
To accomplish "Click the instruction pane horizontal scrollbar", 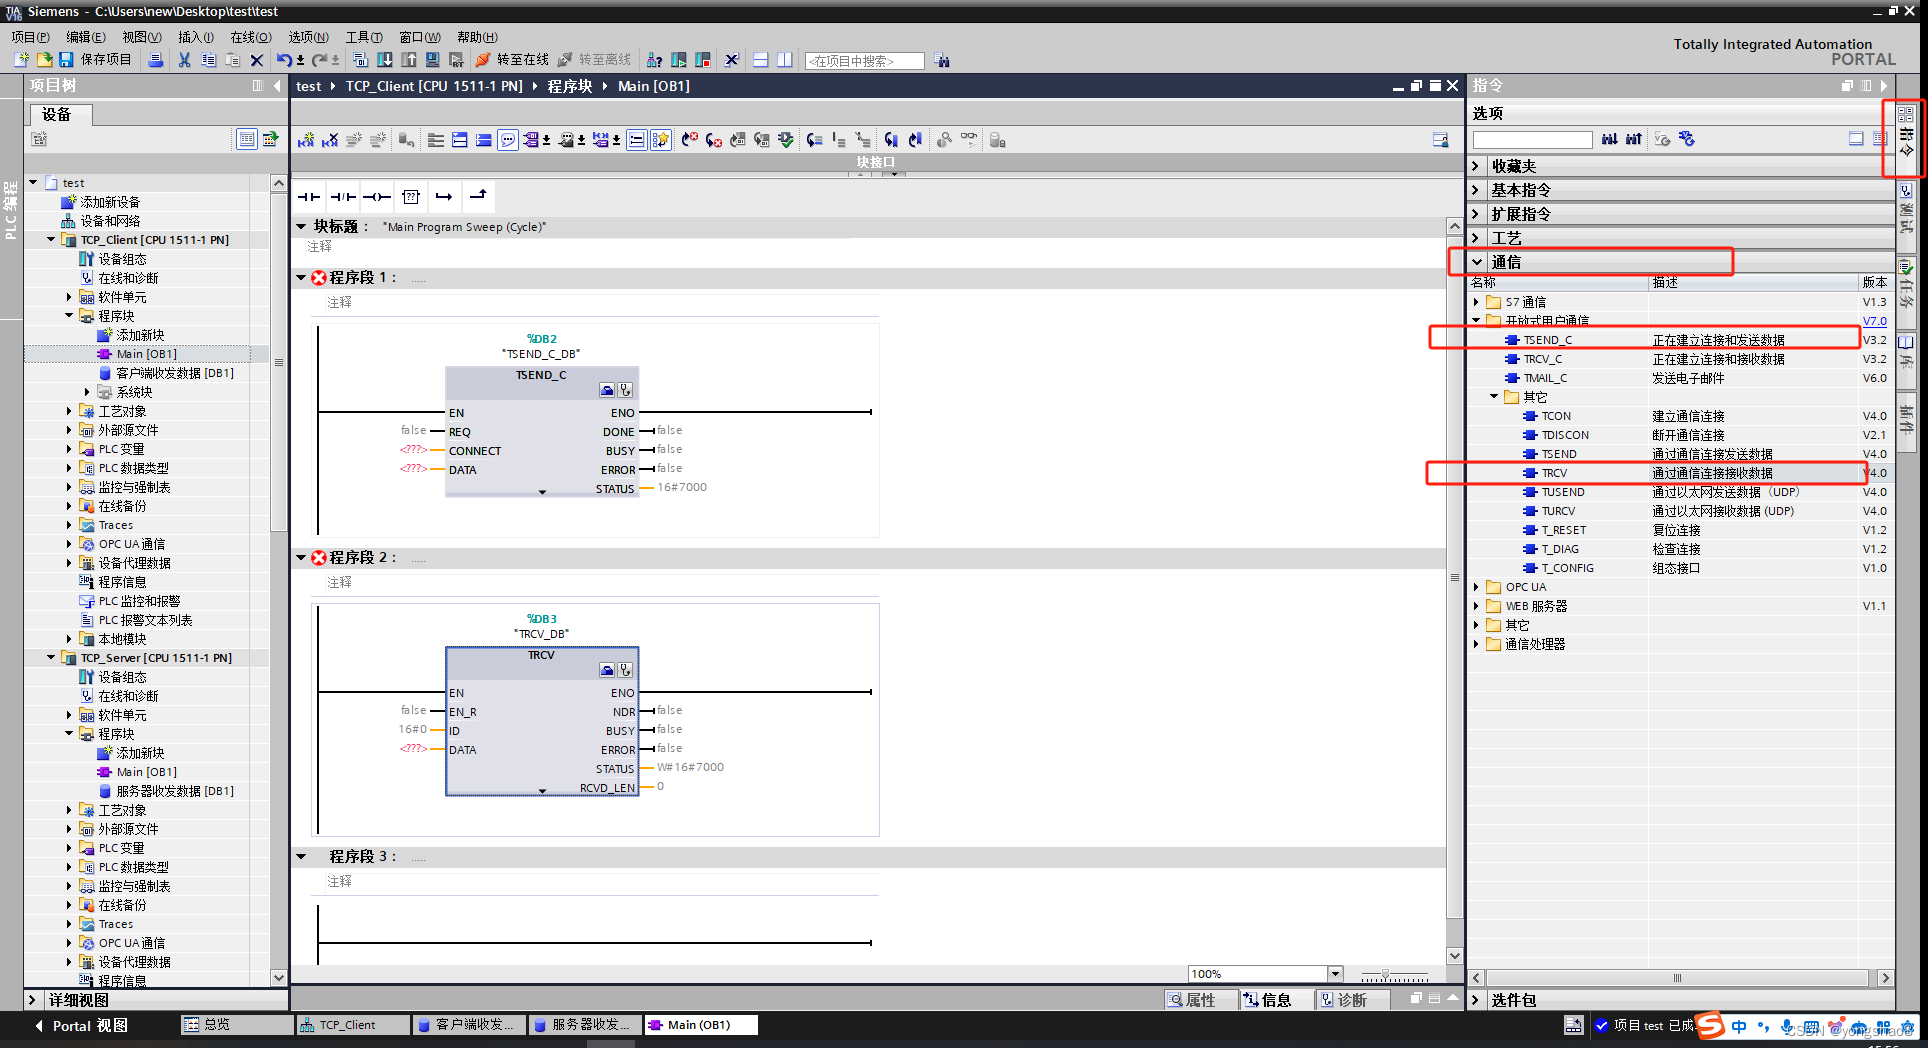I will (x=1677, y=978).
